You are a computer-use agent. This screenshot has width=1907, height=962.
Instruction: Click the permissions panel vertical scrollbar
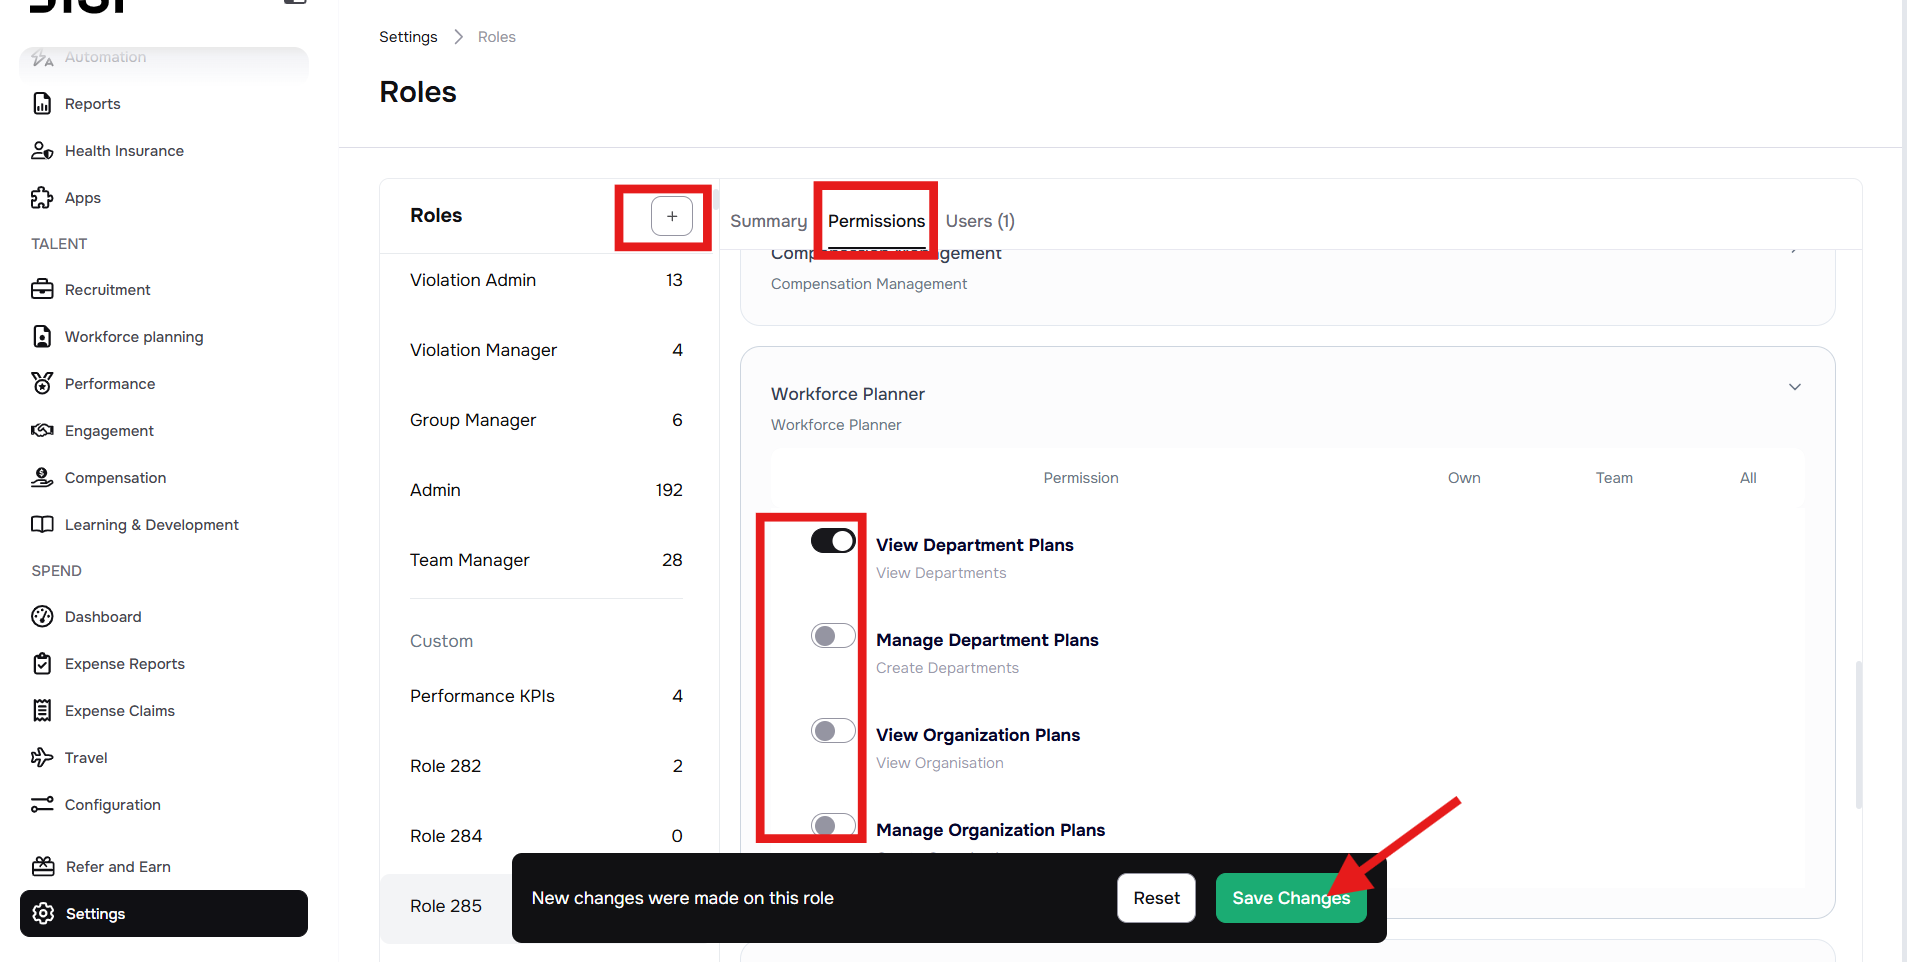[1859, 734]
